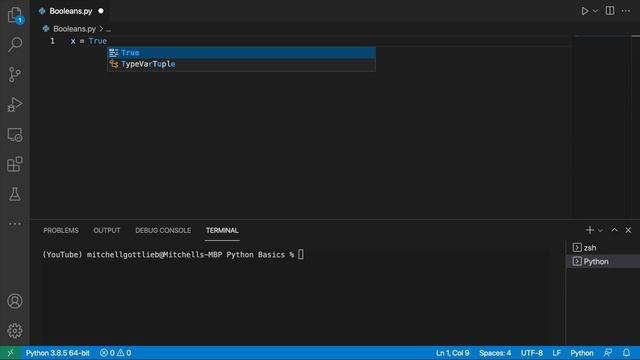Open Run and Debug view
The height and width of the screenshot is (360, 640).
point(15,104)
